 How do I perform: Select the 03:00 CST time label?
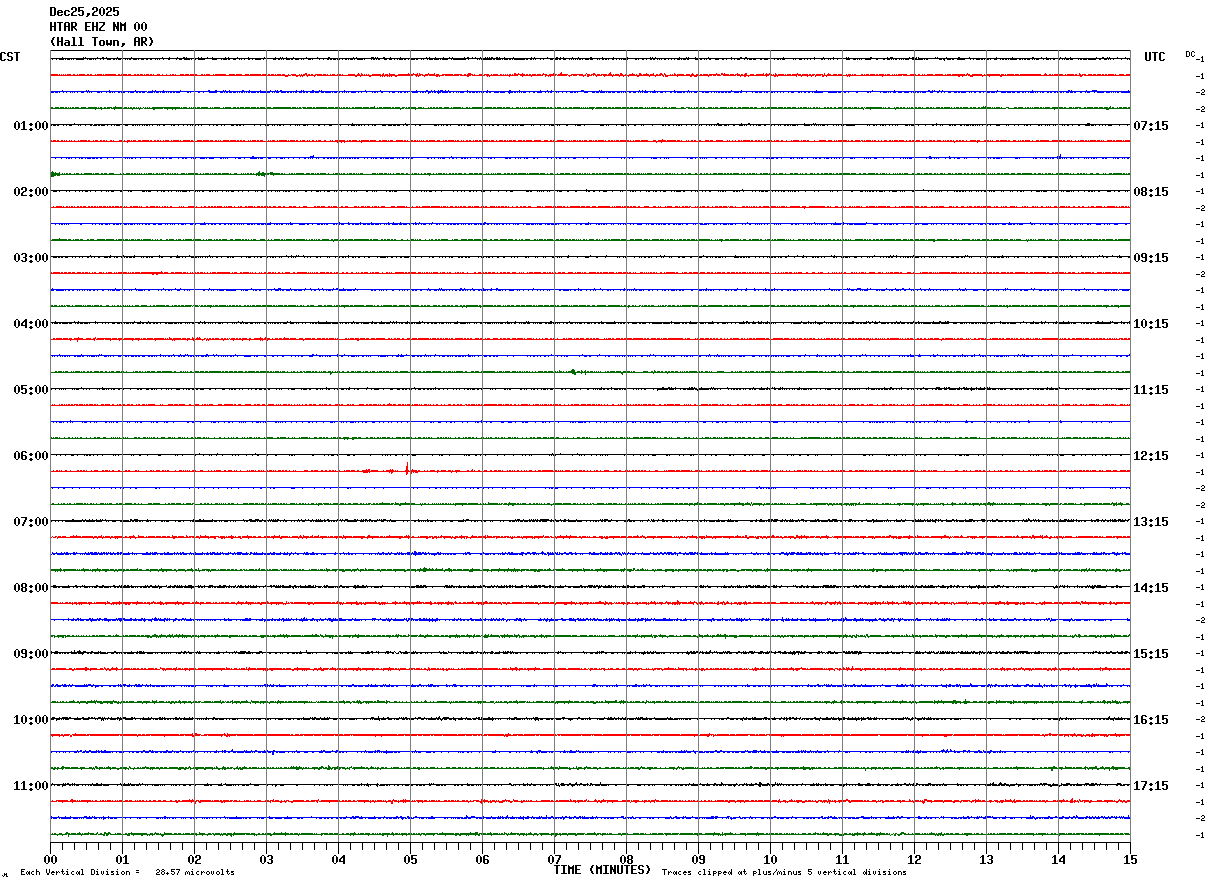coord(31,257)
